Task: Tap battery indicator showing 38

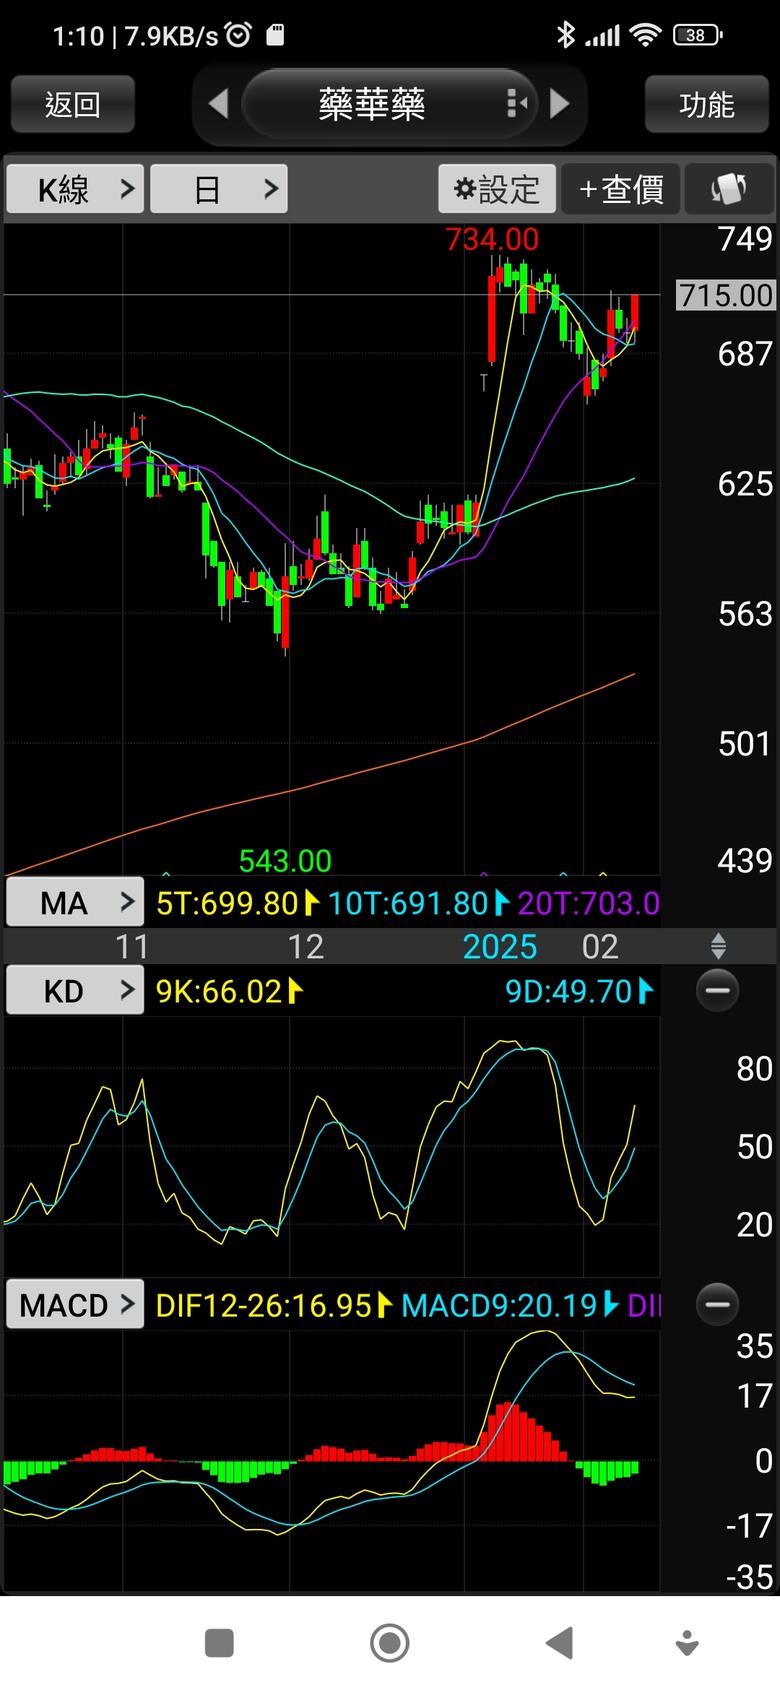Action: [697, 36]
